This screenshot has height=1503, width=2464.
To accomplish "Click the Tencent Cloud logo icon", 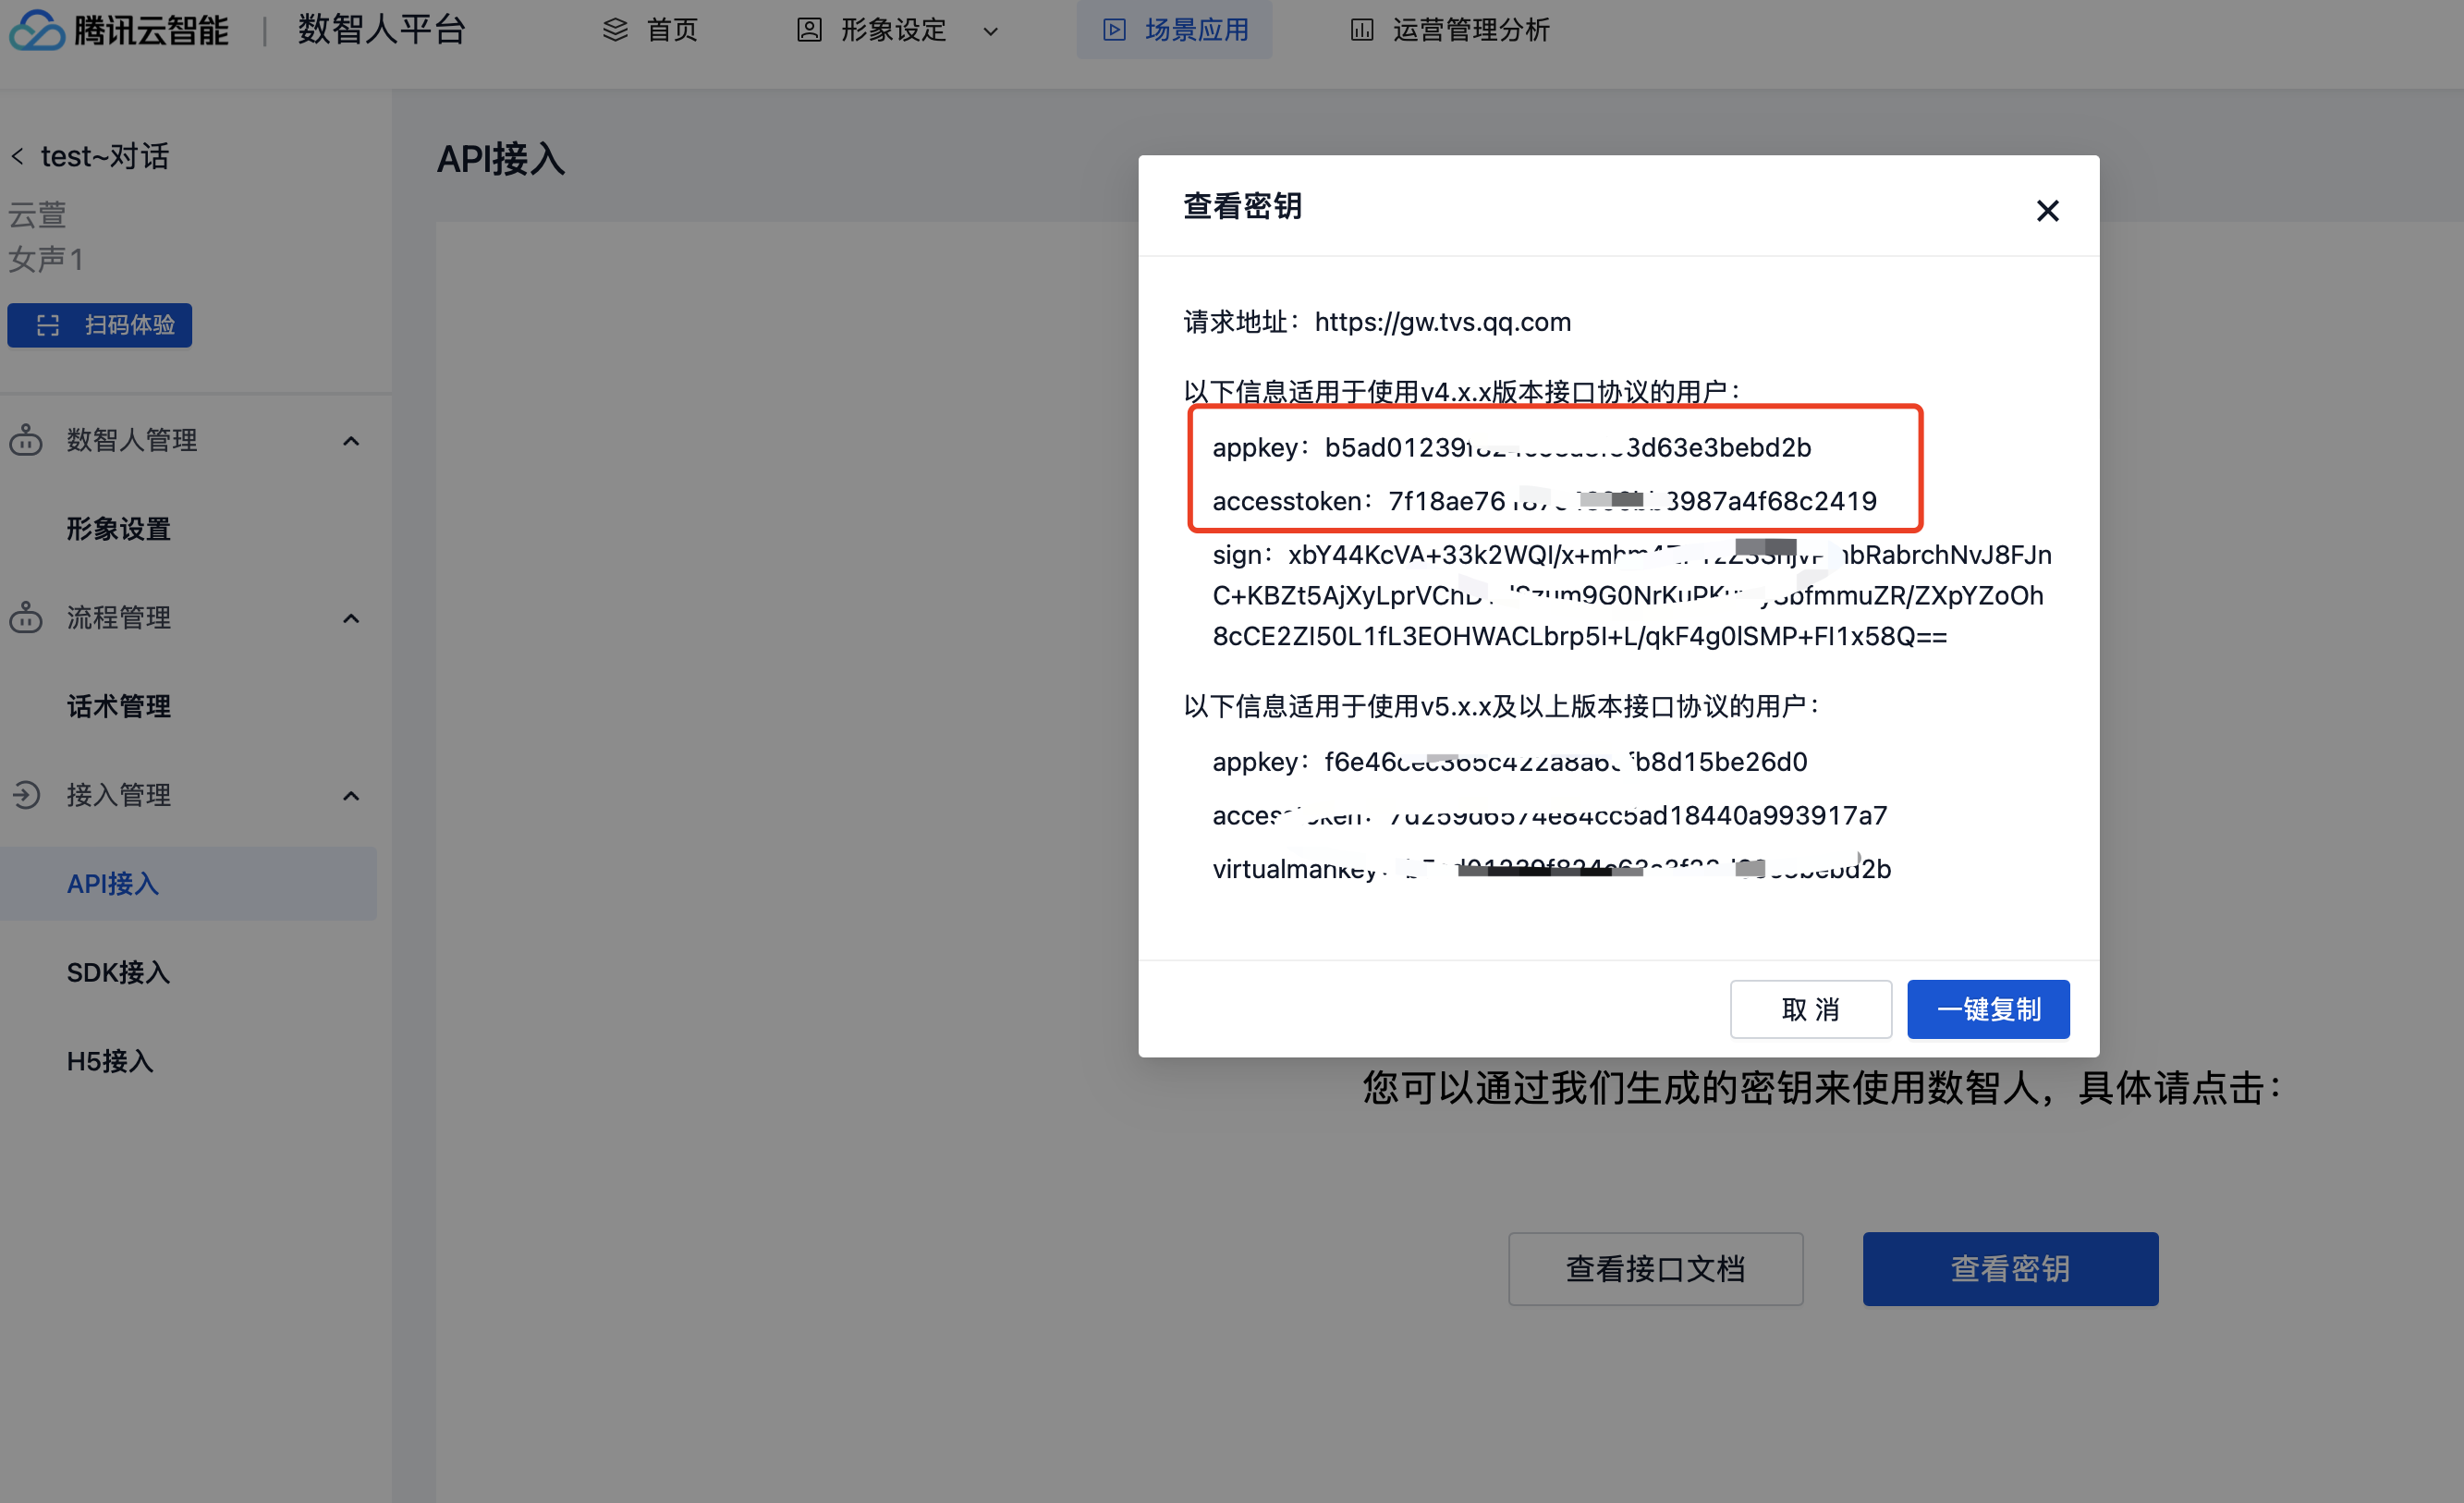I will [37, 30].
